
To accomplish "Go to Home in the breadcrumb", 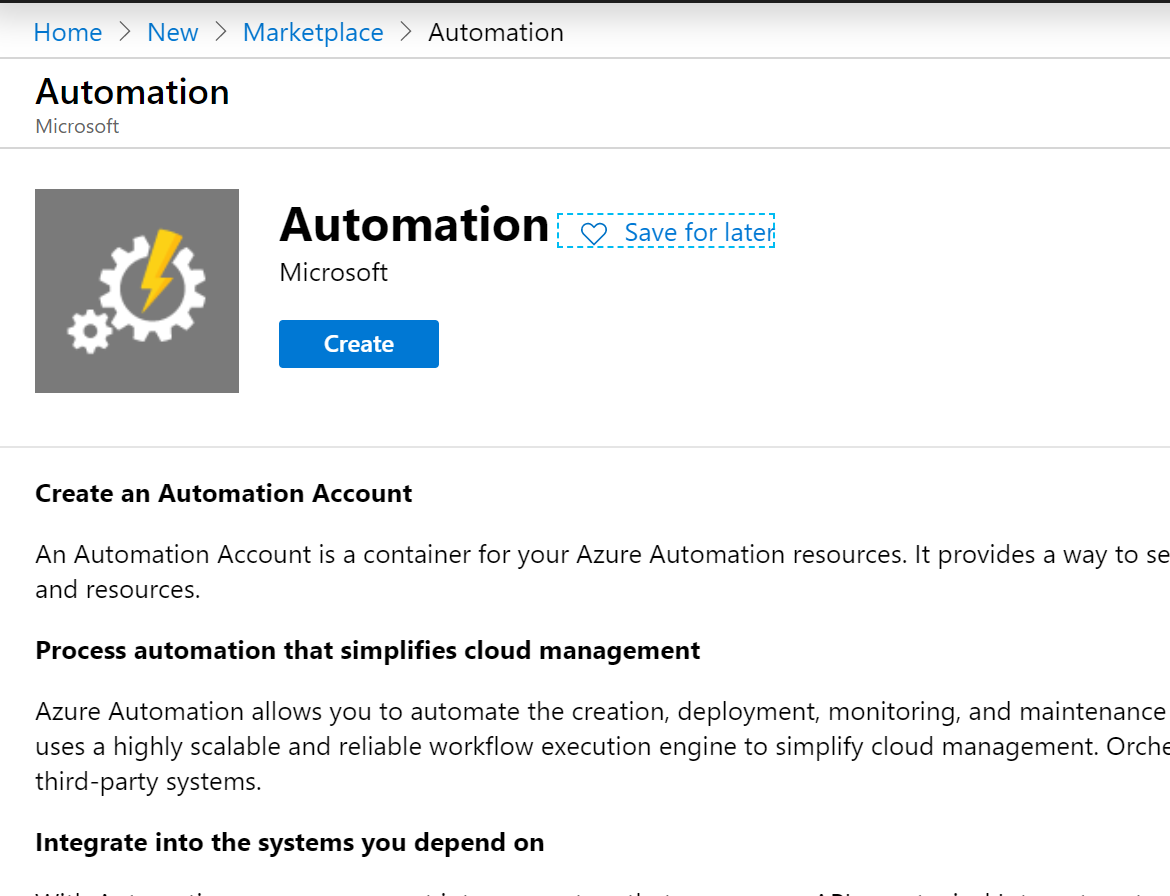I will click(x=68, y=32).
